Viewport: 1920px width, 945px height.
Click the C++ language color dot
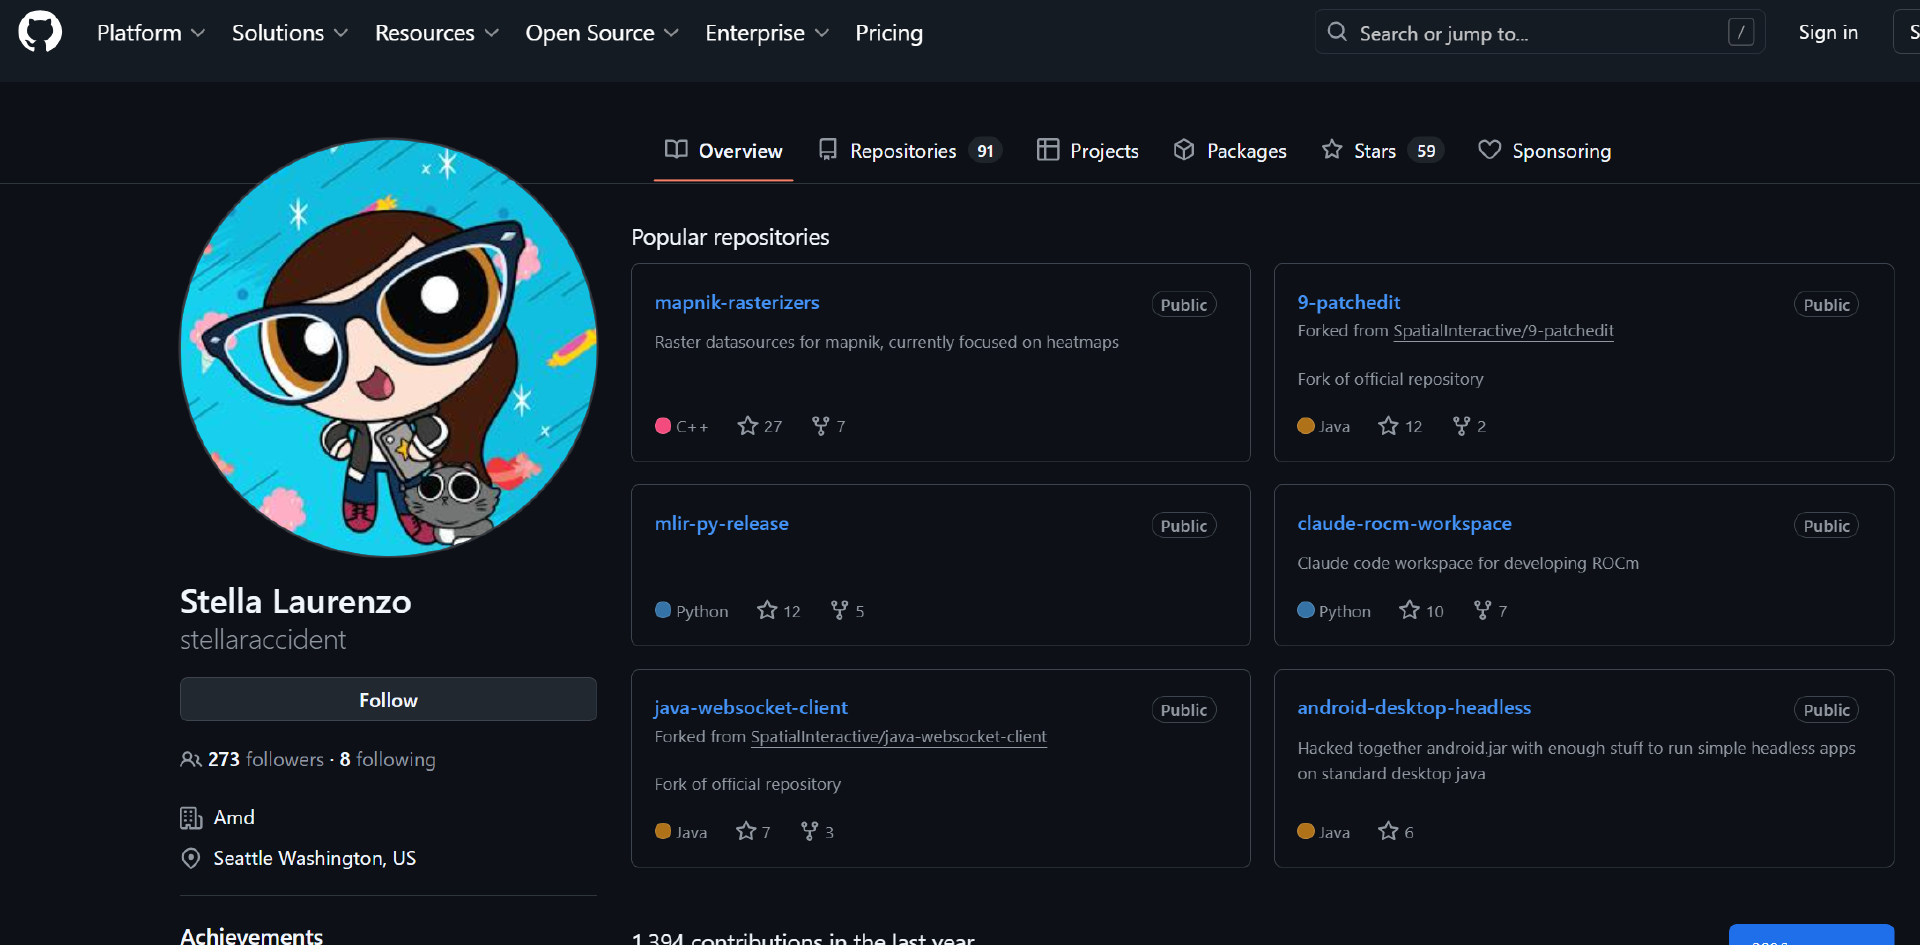pyautogui.click(x=663, y=426)
